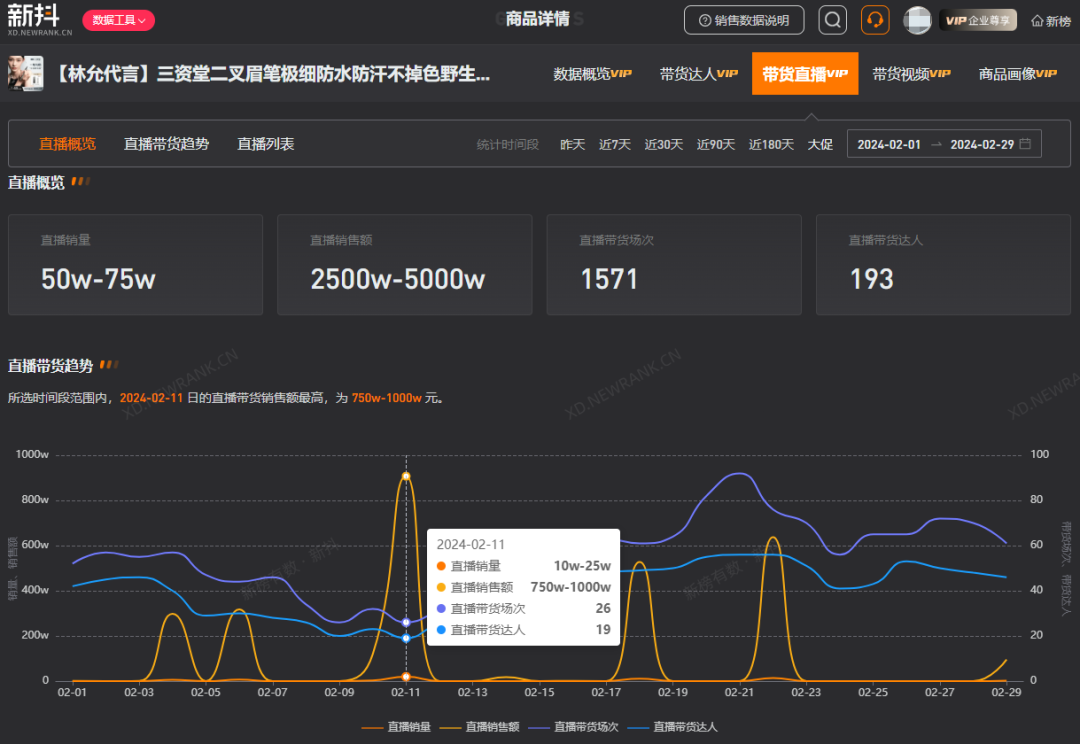Click 直播销量 card value 50w-75w
Image resolution: width=1080 pixels, height=744 pixels.
click(98, 280)
